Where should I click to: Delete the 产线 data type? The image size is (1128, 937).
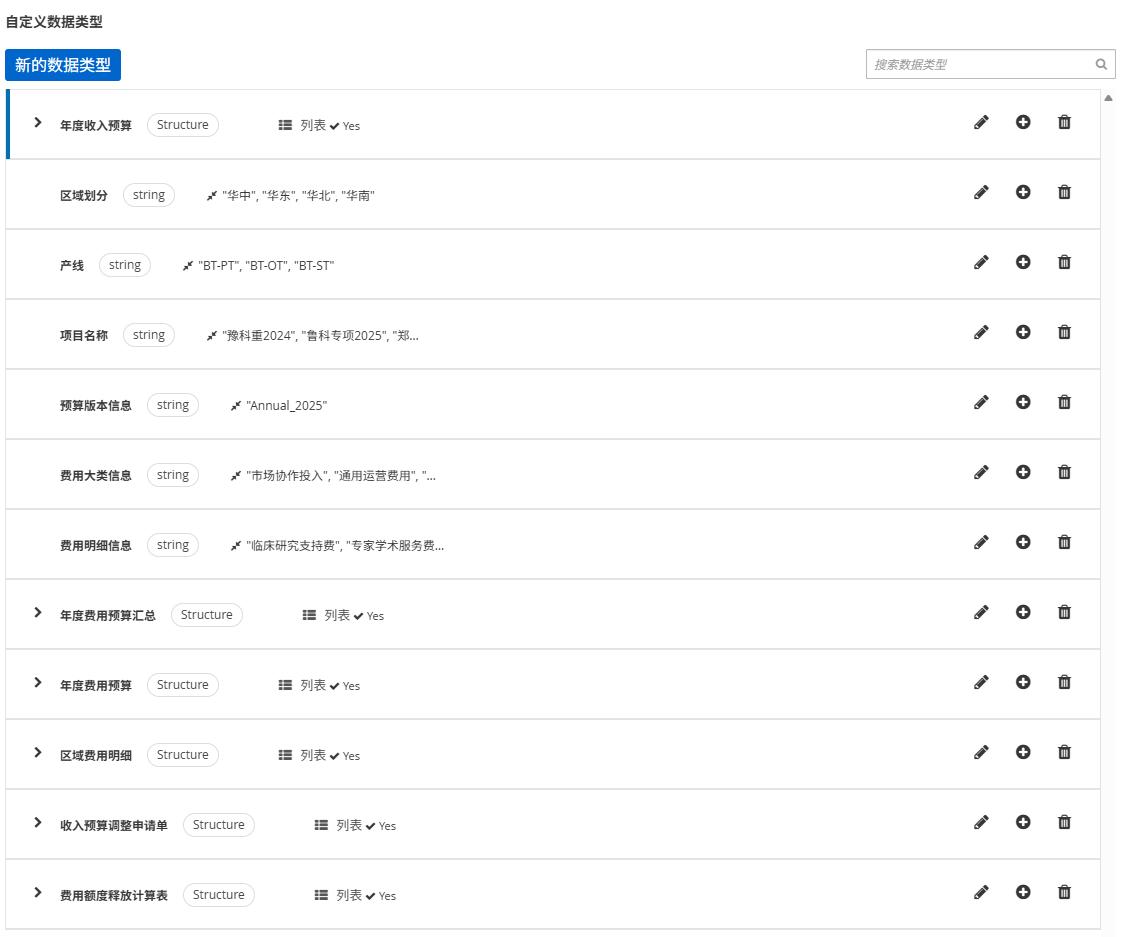(1064, 262)
